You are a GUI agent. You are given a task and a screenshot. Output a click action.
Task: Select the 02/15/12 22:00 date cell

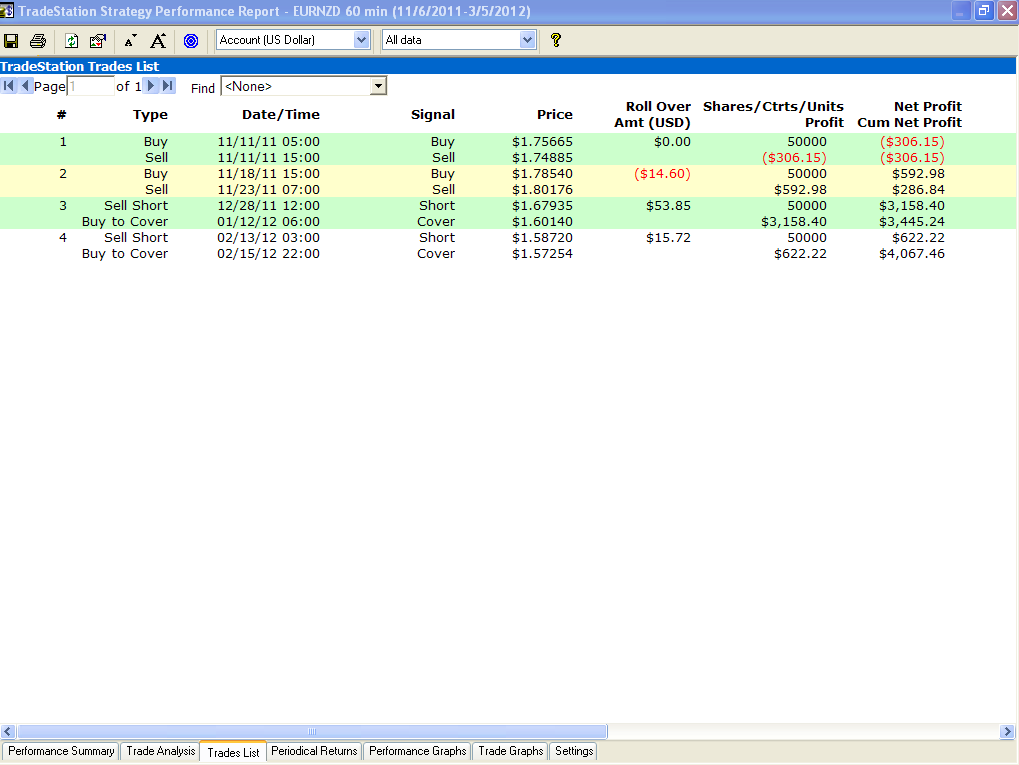point(268,253)
